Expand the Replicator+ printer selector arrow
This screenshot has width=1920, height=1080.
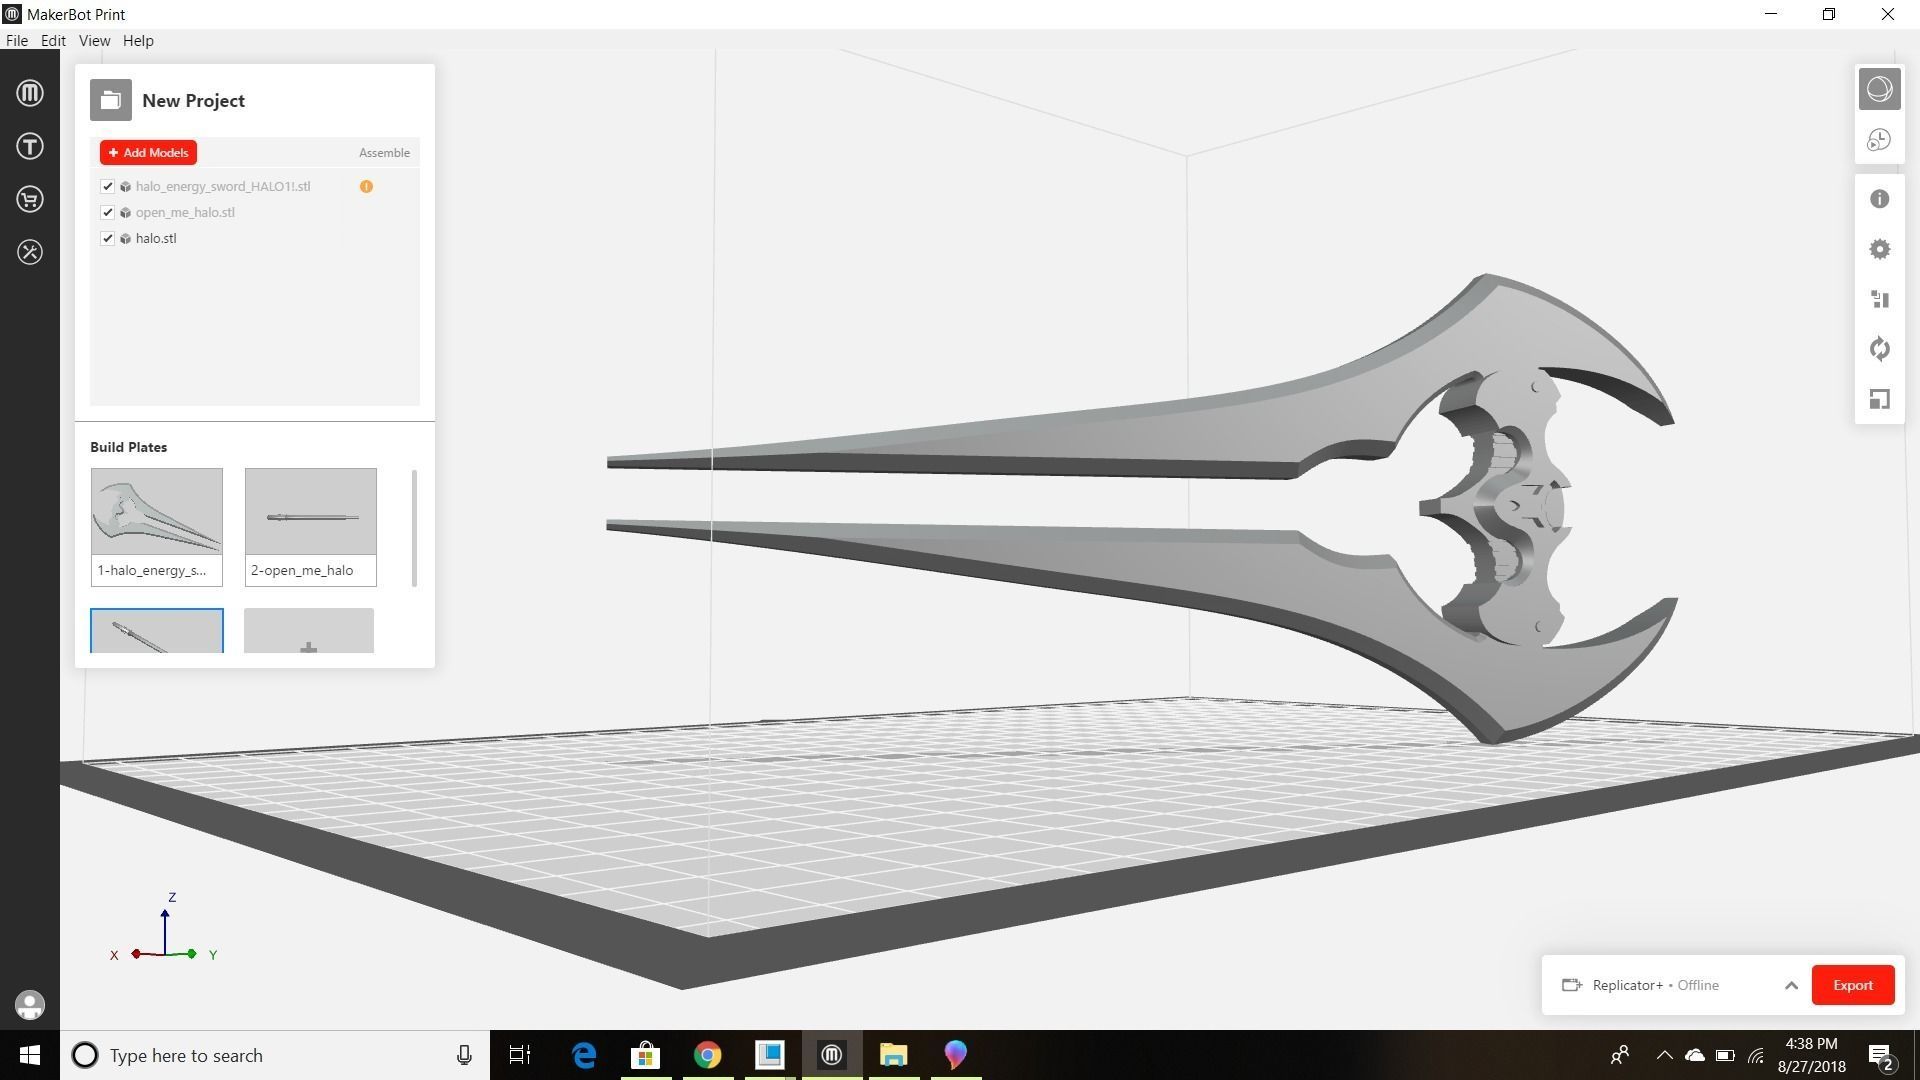pos(1791,985)
